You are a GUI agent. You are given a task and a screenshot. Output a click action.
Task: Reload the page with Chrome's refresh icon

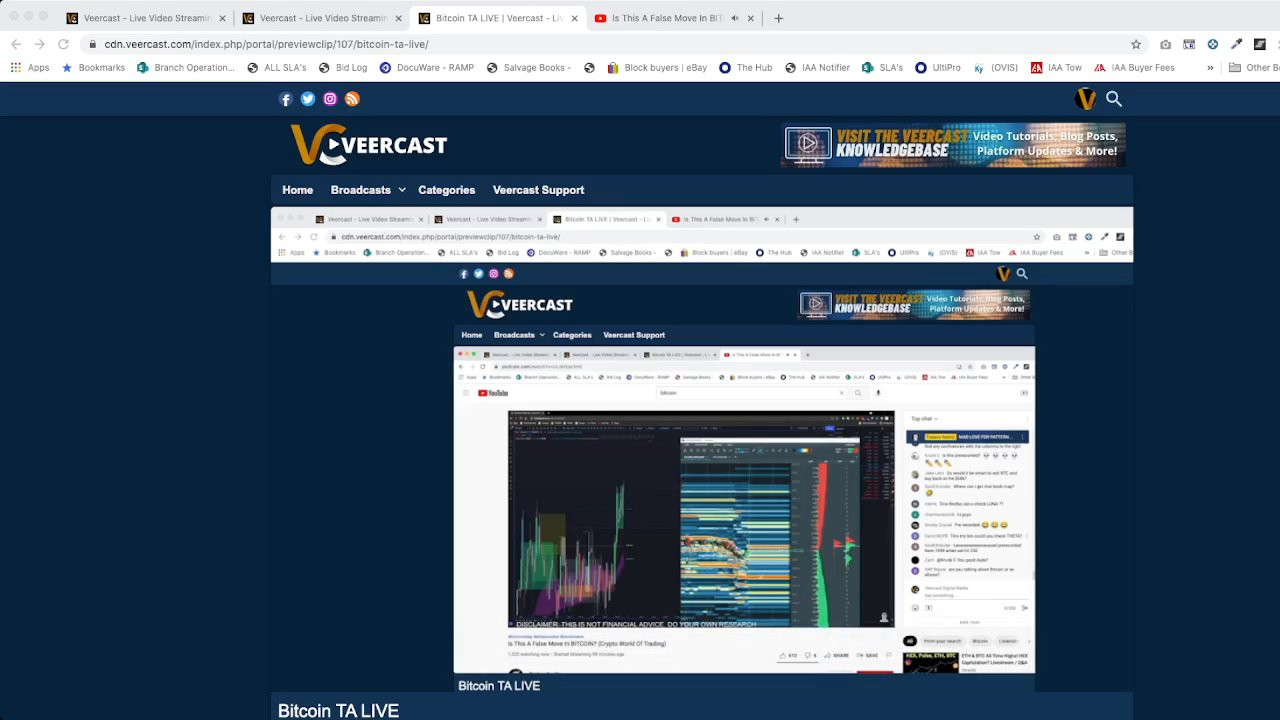pos(63,44)
